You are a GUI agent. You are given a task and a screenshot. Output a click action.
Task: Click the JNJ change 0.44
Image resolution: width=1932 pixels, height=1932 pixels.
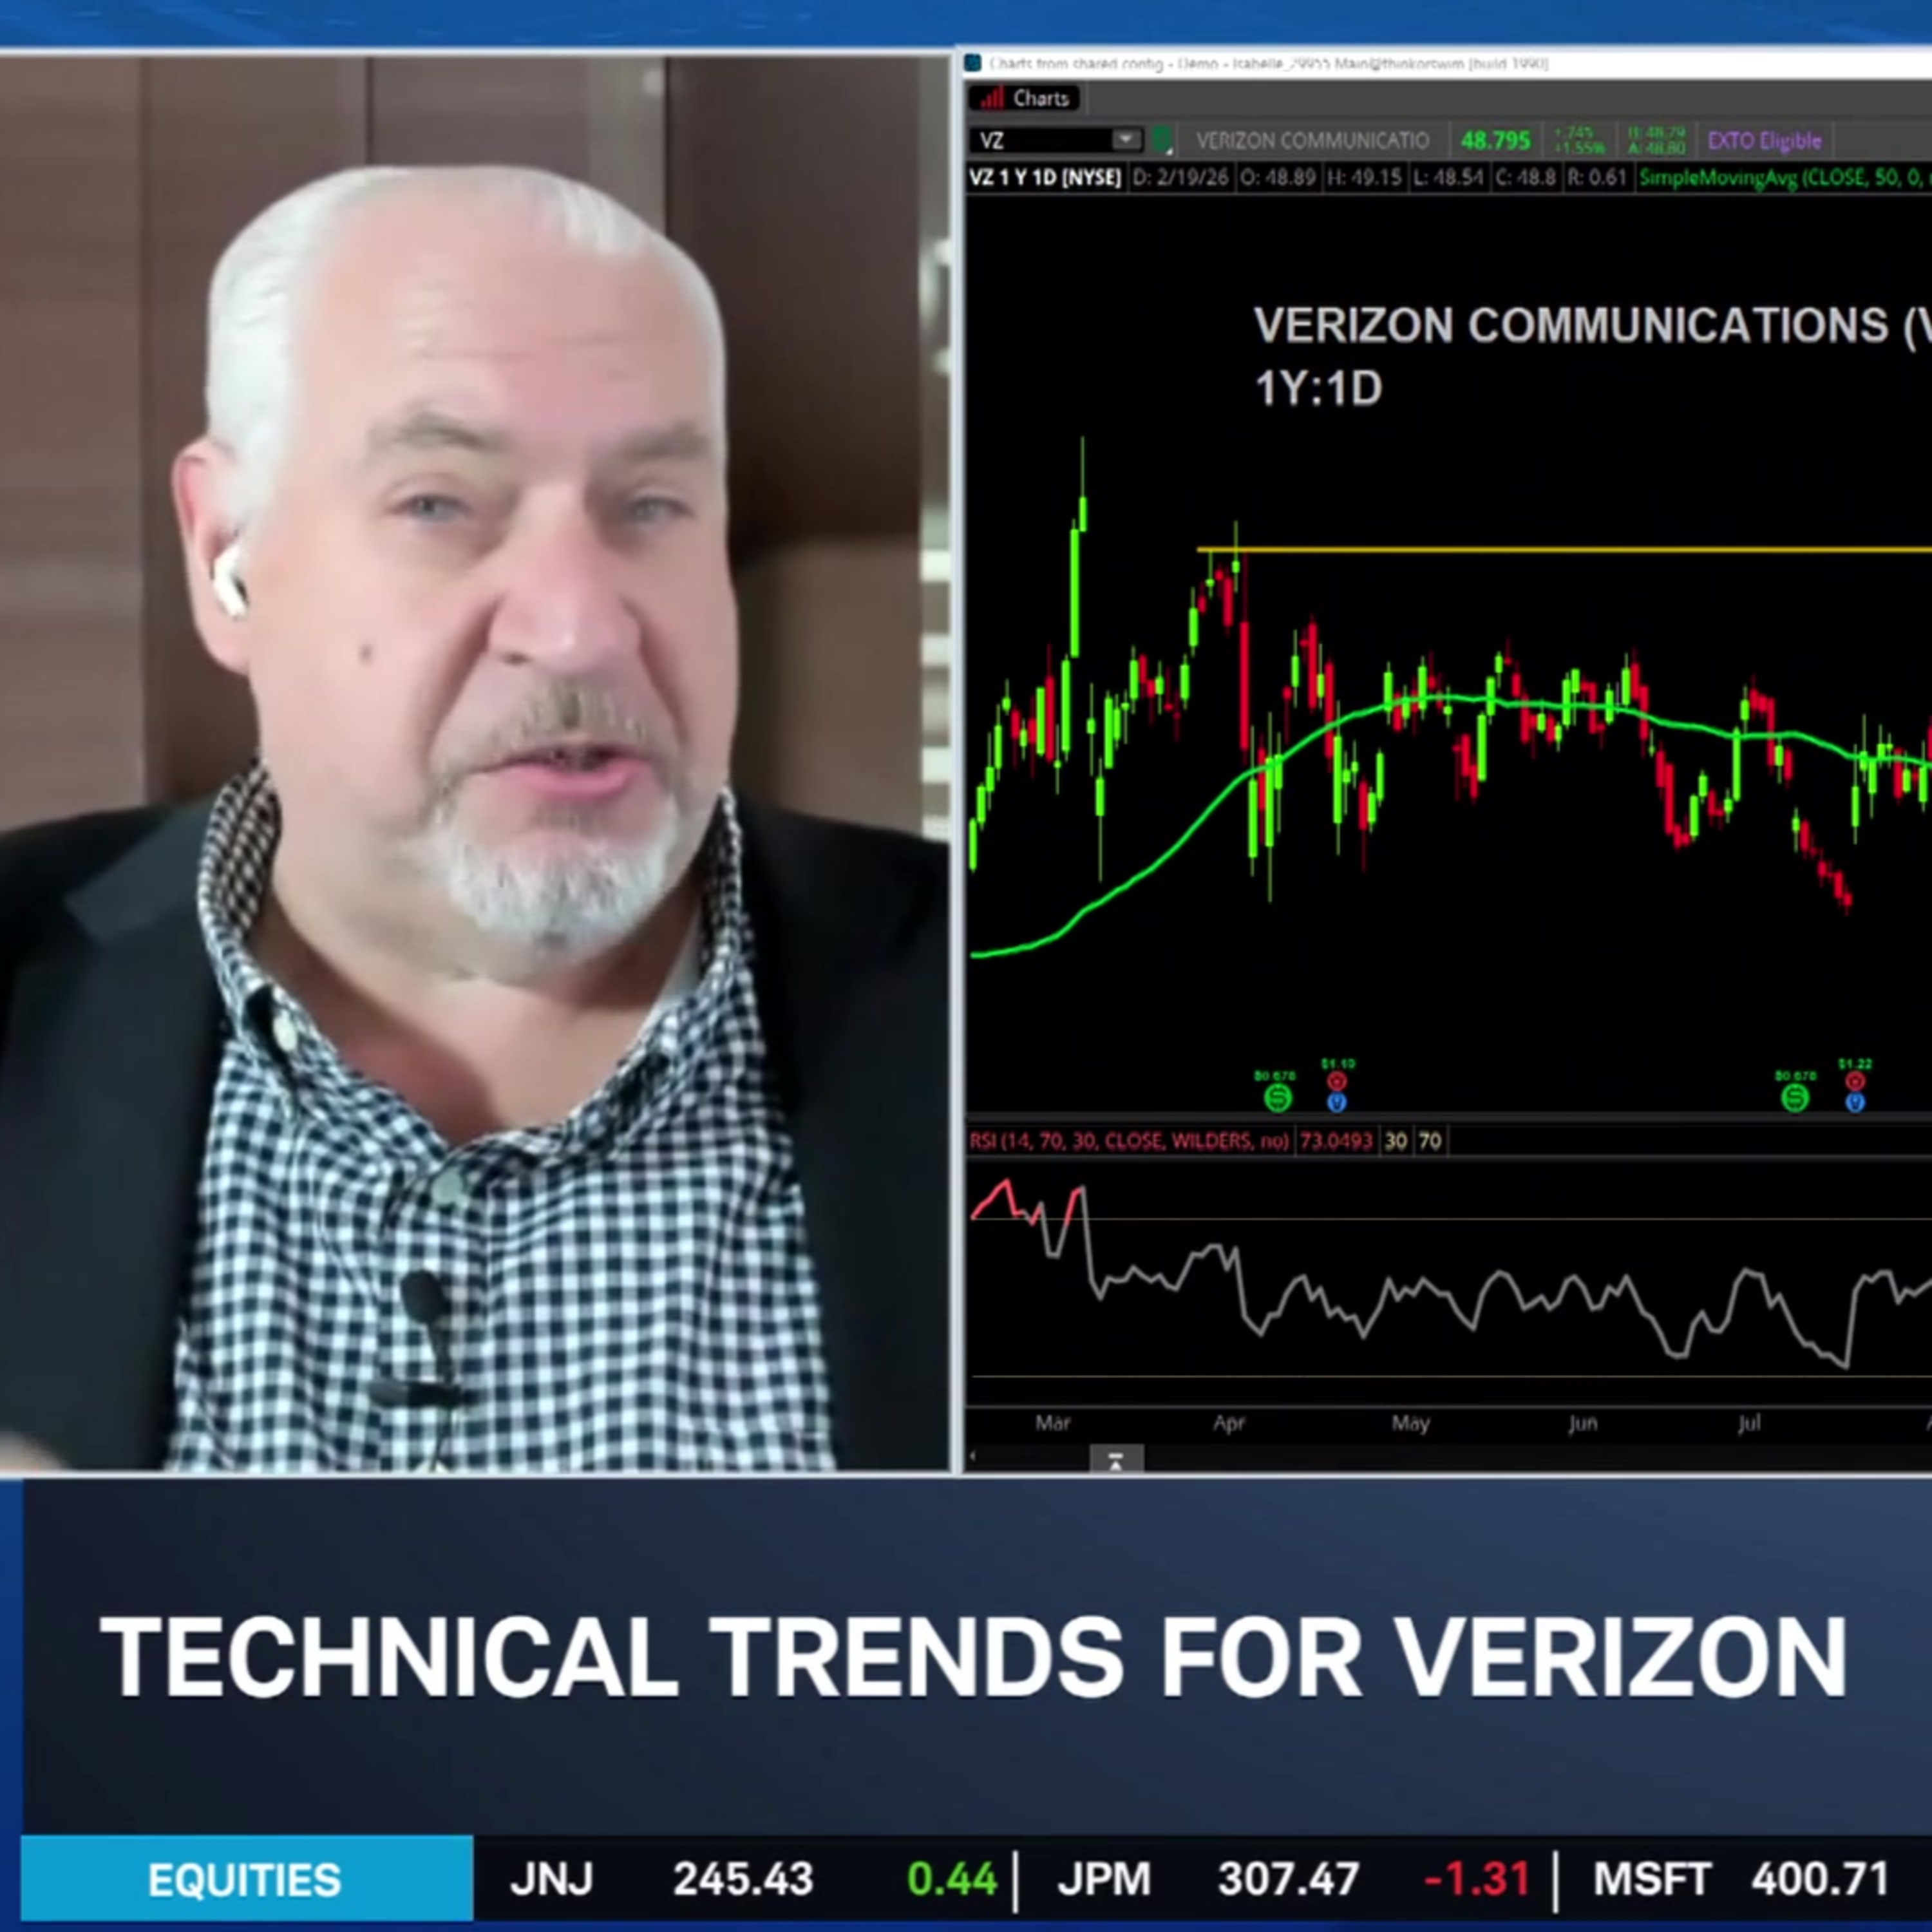coord(951,1880)
